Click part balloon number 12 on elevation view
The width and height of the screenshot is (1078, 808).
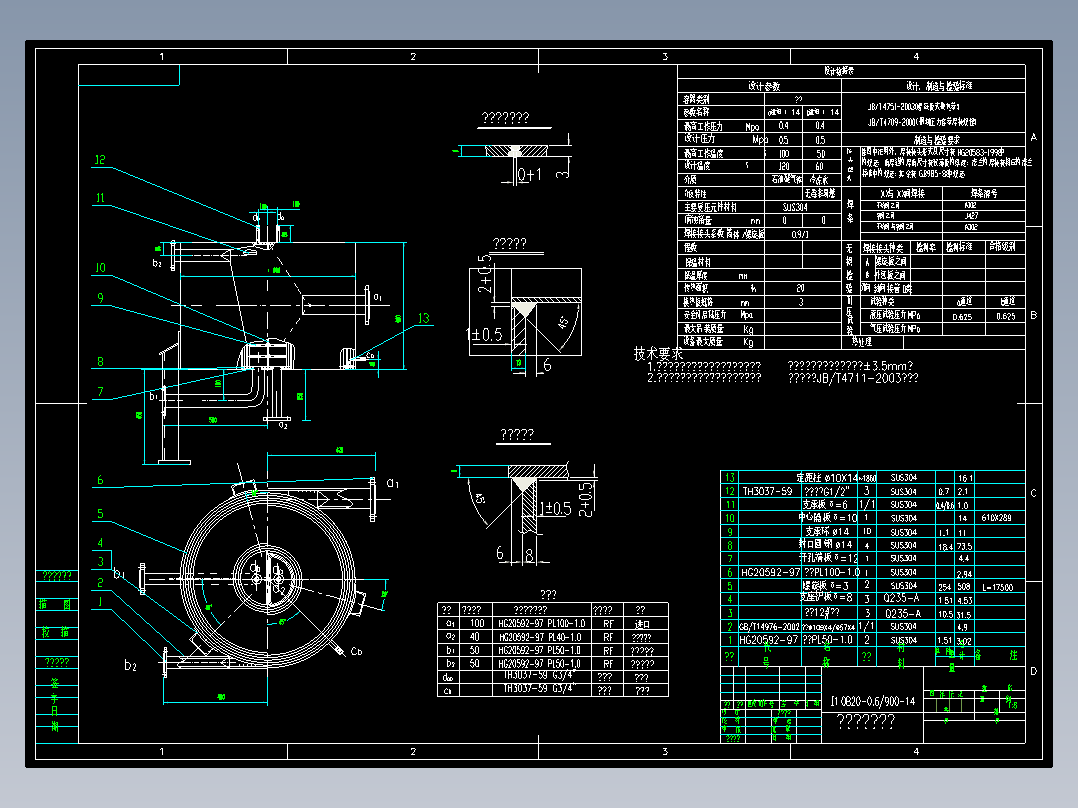point(100,160)
